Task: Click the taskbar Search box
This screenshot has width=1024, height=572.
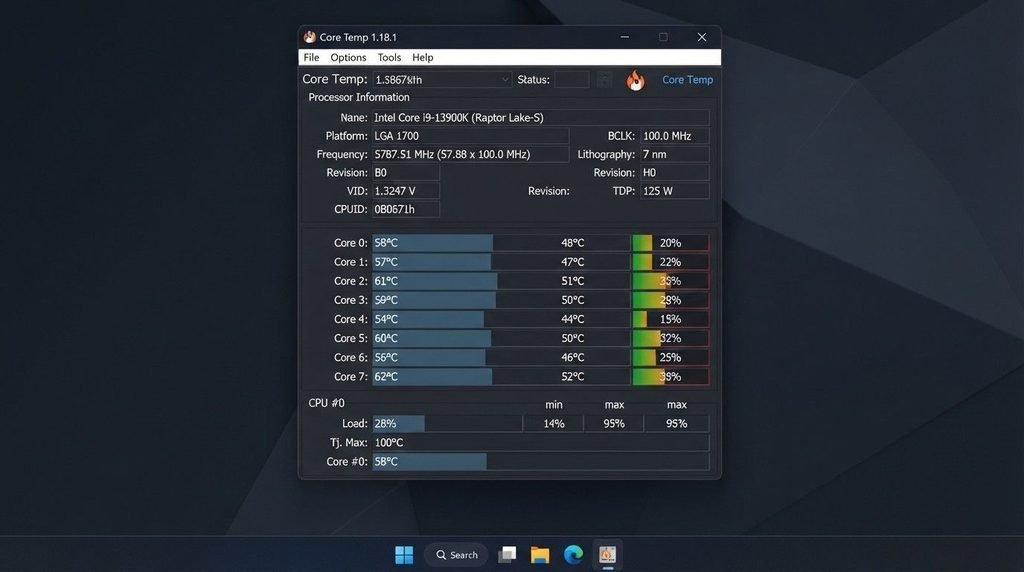Action: click(456, 555)
